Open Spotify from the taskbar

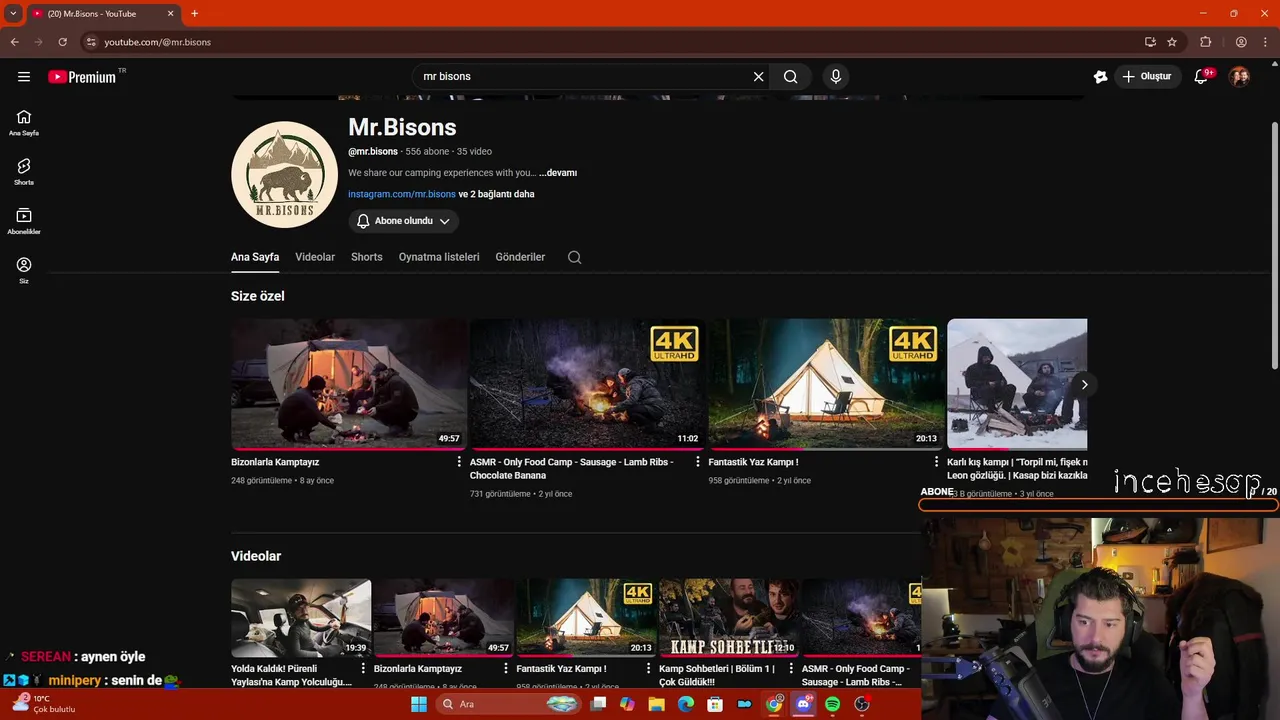tap(832, 704)
